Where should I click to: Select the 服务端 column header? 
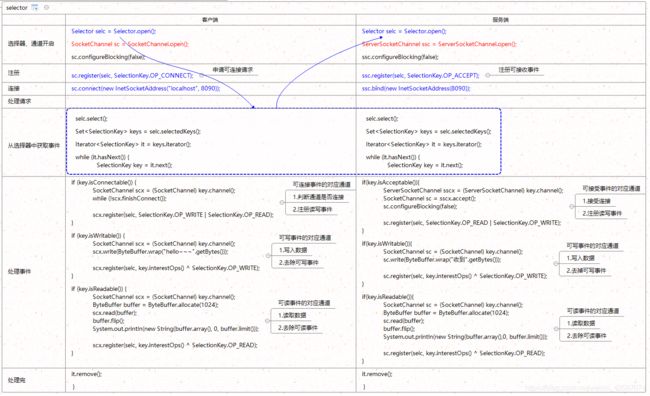[501, 20]
